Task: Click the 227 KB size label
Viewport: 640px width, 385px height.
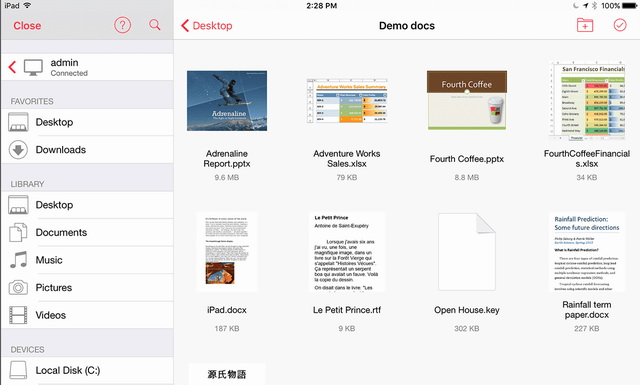Action: [587, 329]
